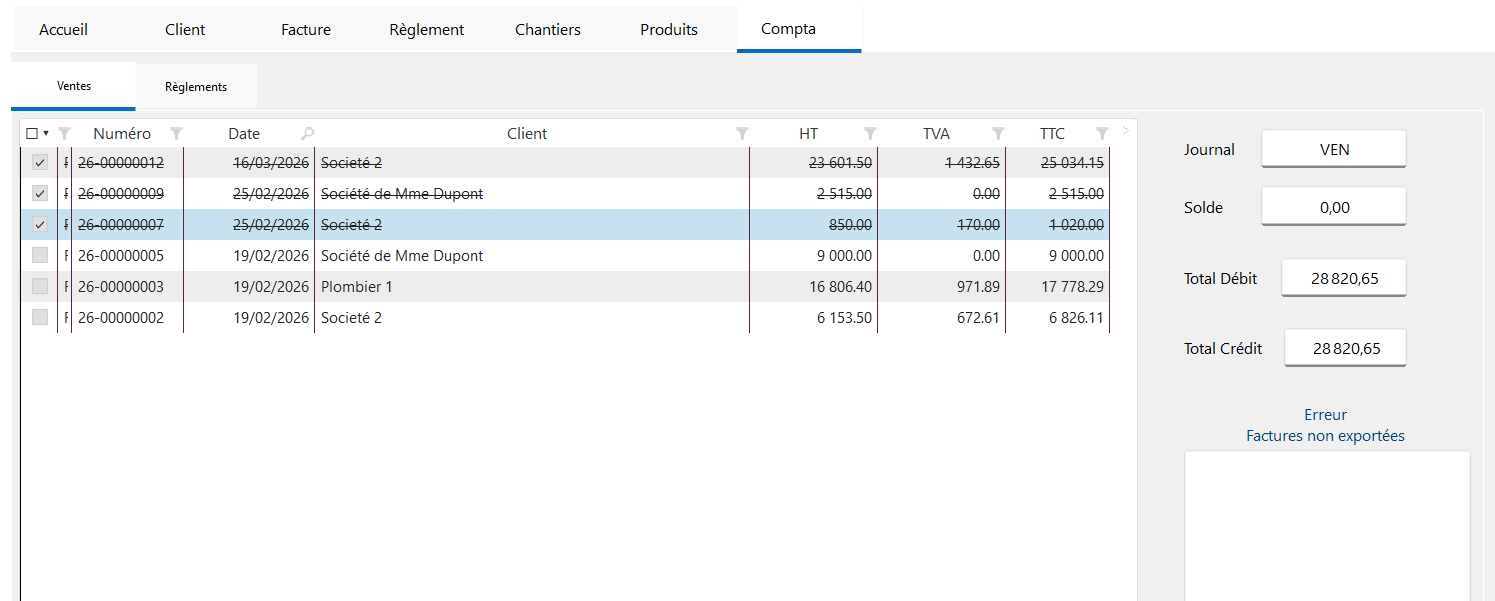Click the Solde value field
Screen dimensions: 1495x601
tap(1334, 207)
